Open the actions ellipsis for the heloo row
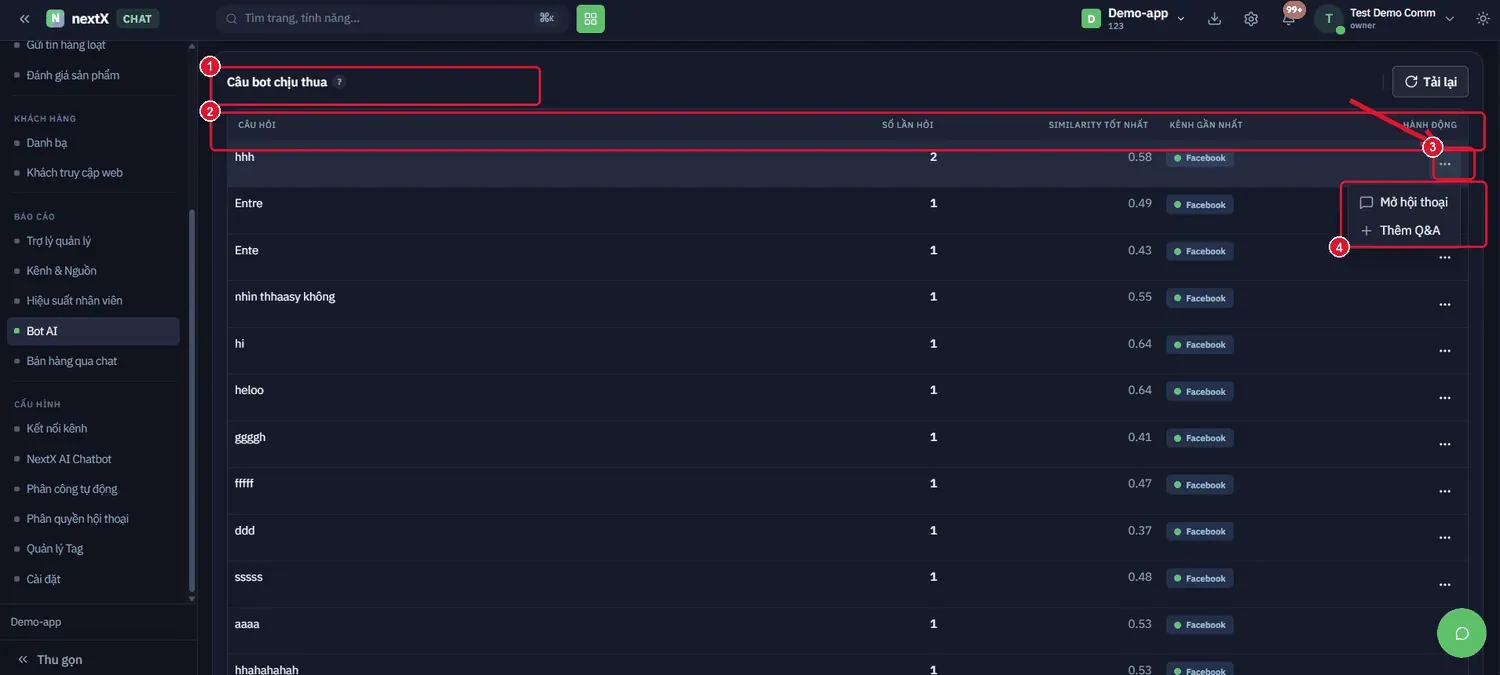1500x675 pixels. tap(1445, 398)
